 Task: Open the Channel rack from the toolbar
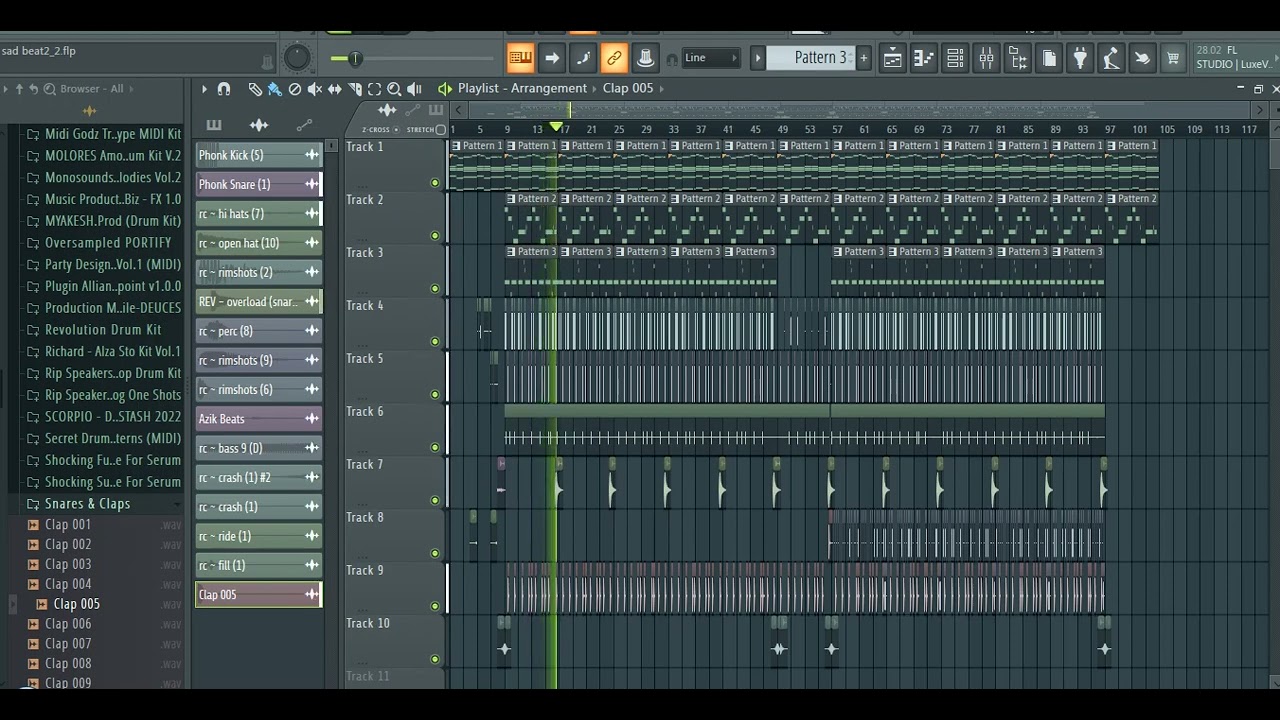click(955, 58)
